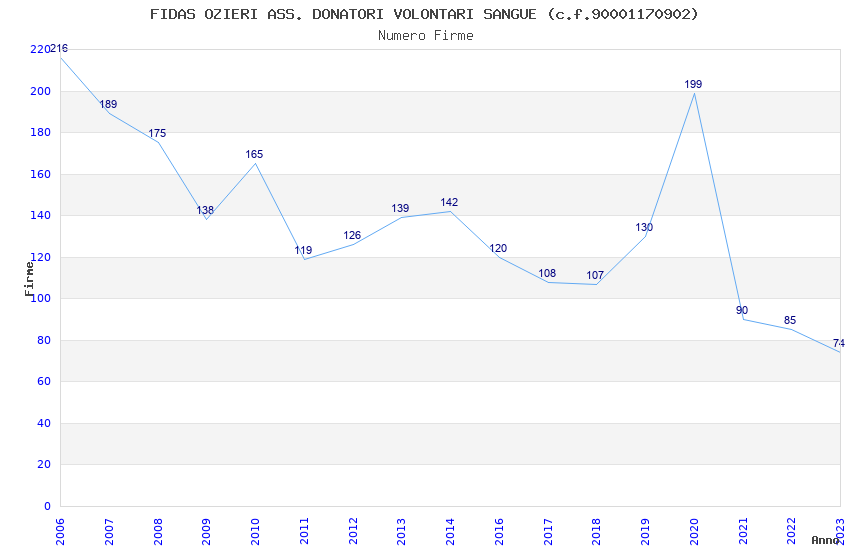Click the x-axis year label 2023
The width and height of the screenshot is (850, 550).
[x=840, y=532]
